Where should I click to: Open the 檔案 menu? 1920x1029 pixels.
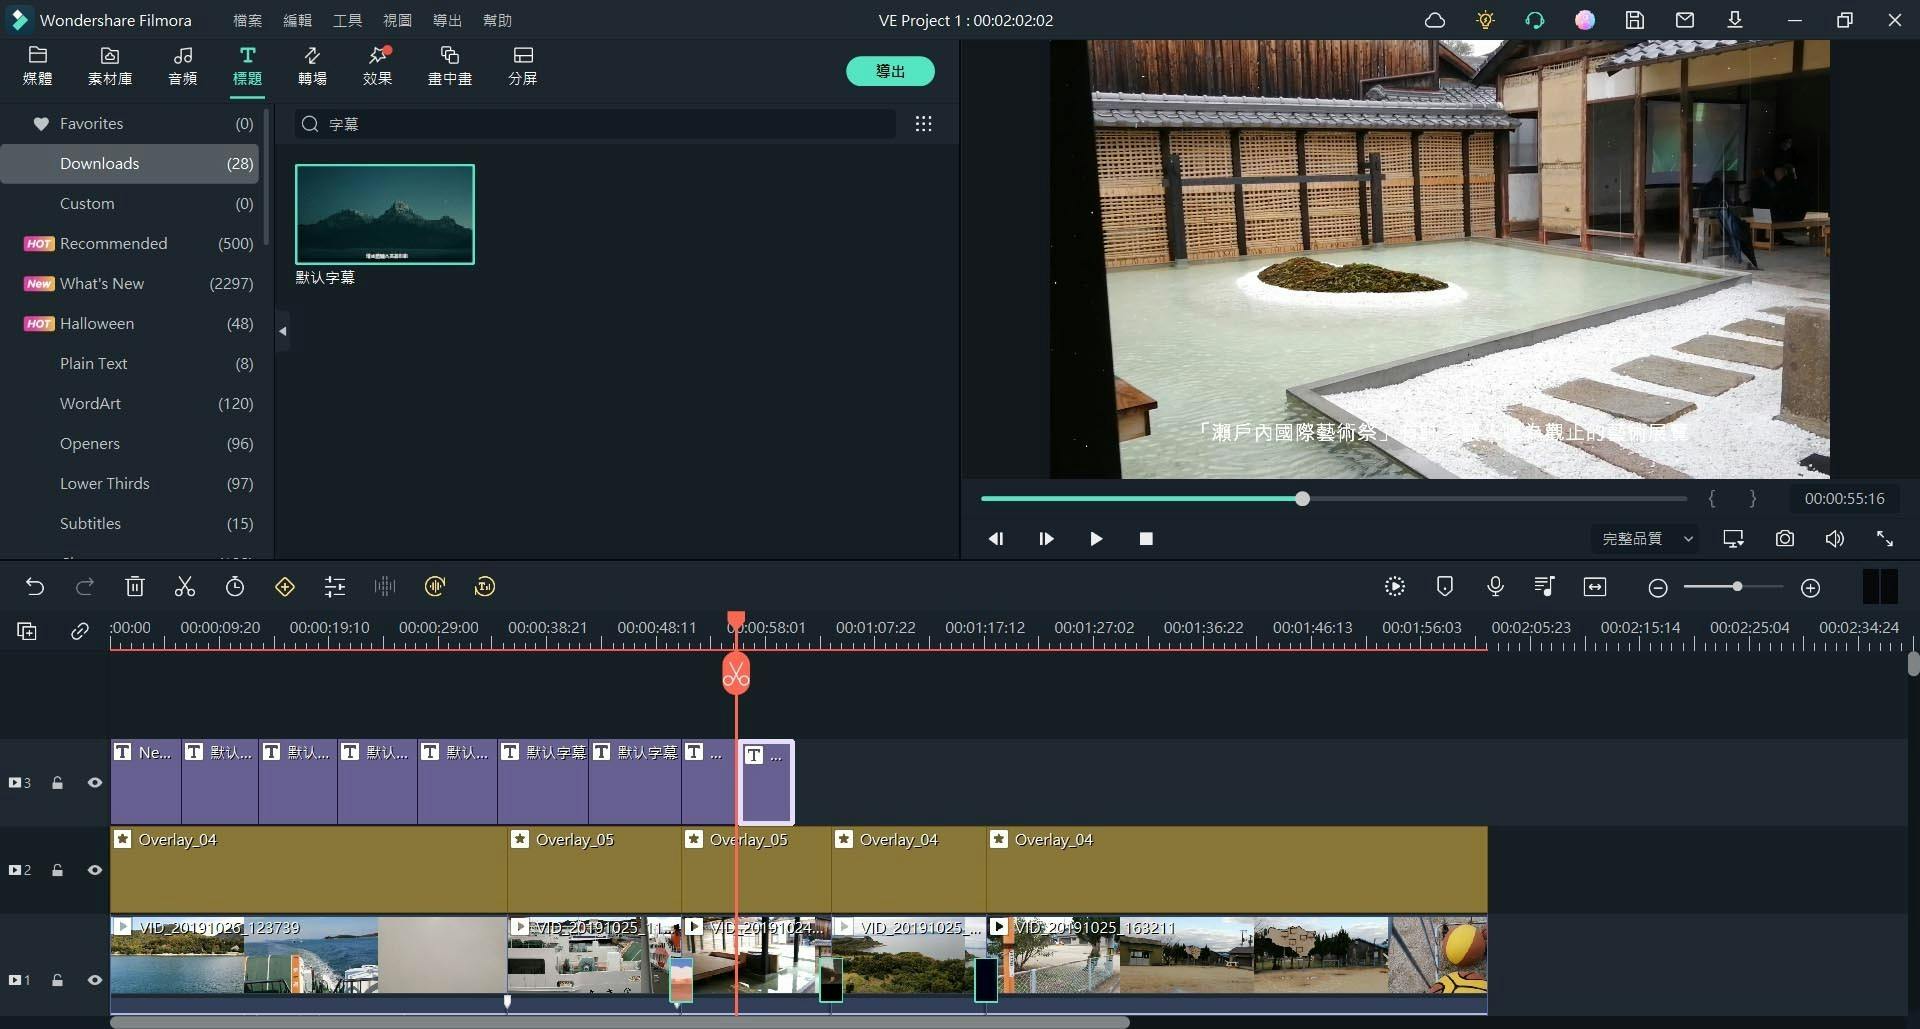(x=247, y=20)
